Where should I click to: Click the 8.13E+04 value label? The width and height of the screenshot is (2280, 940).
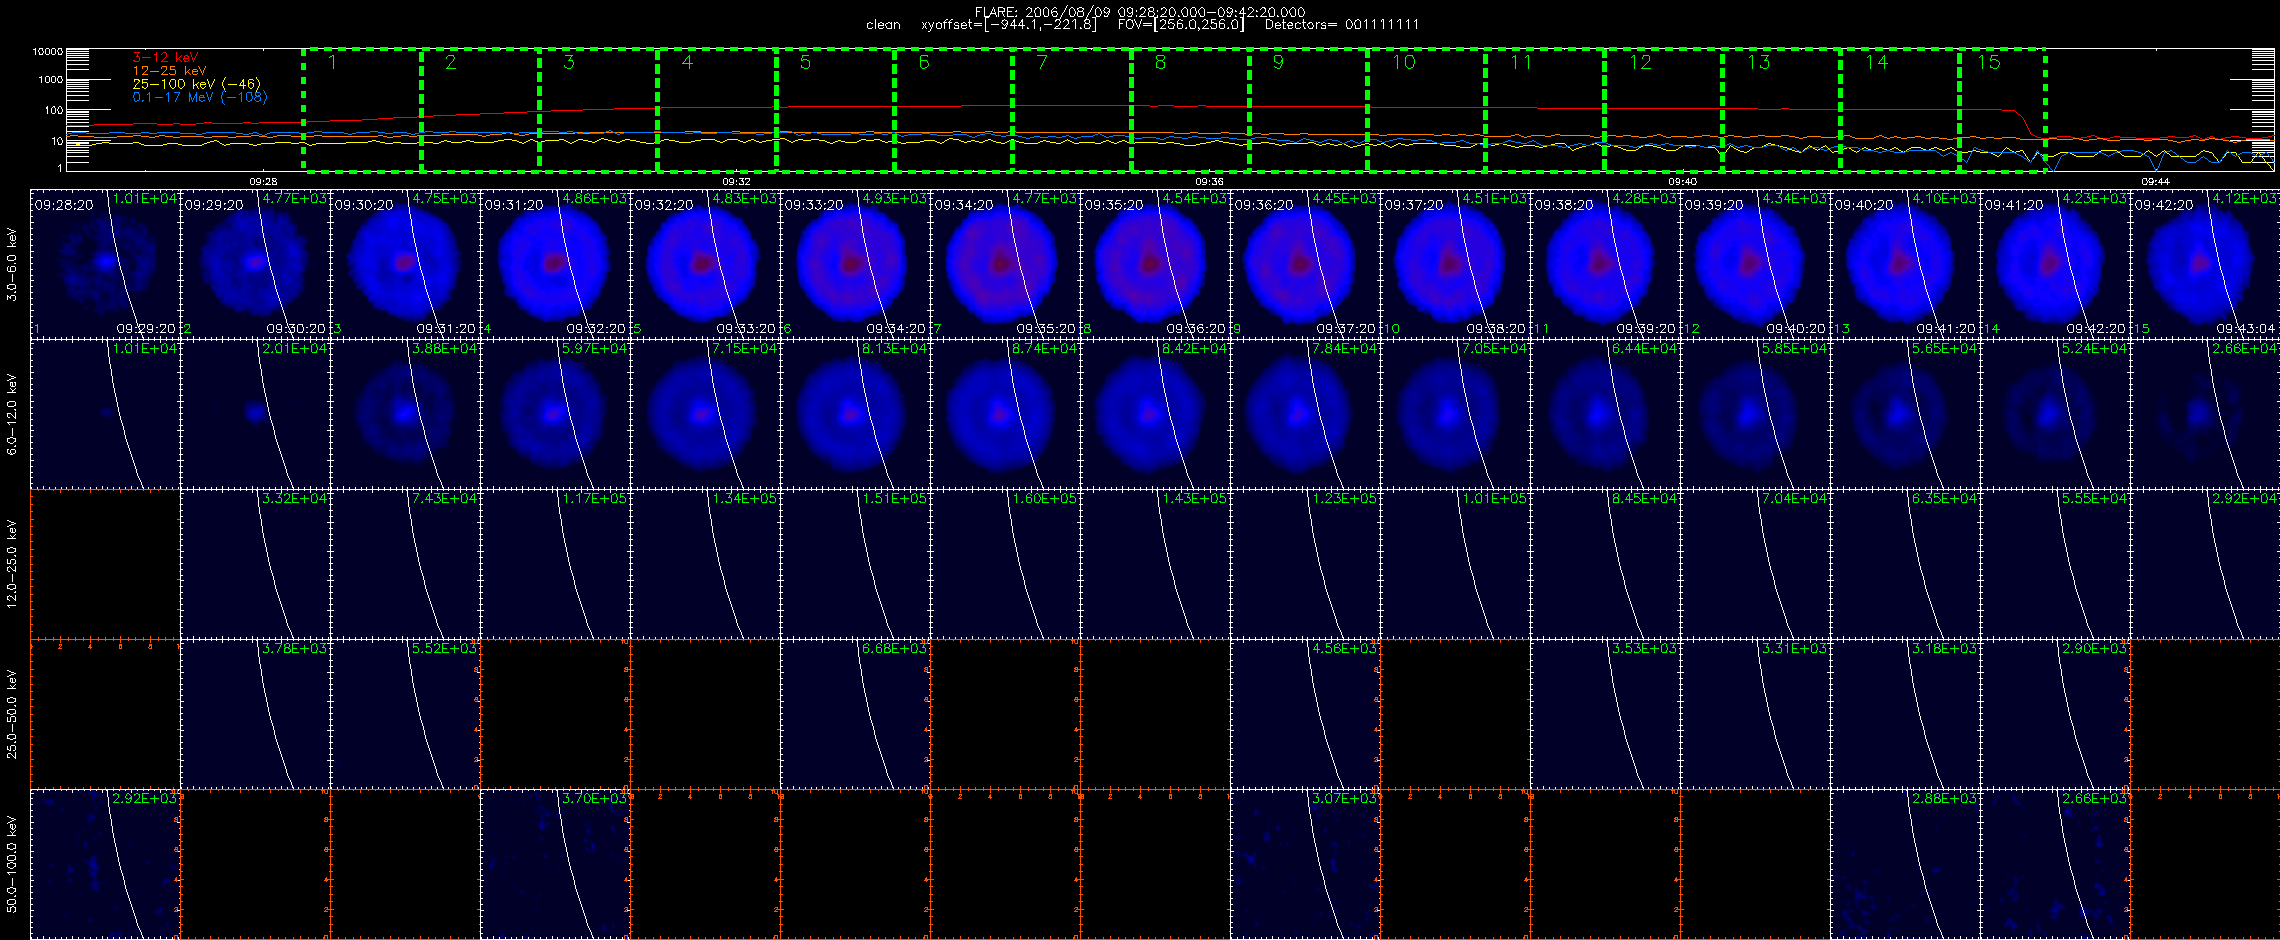coord(895,348)
